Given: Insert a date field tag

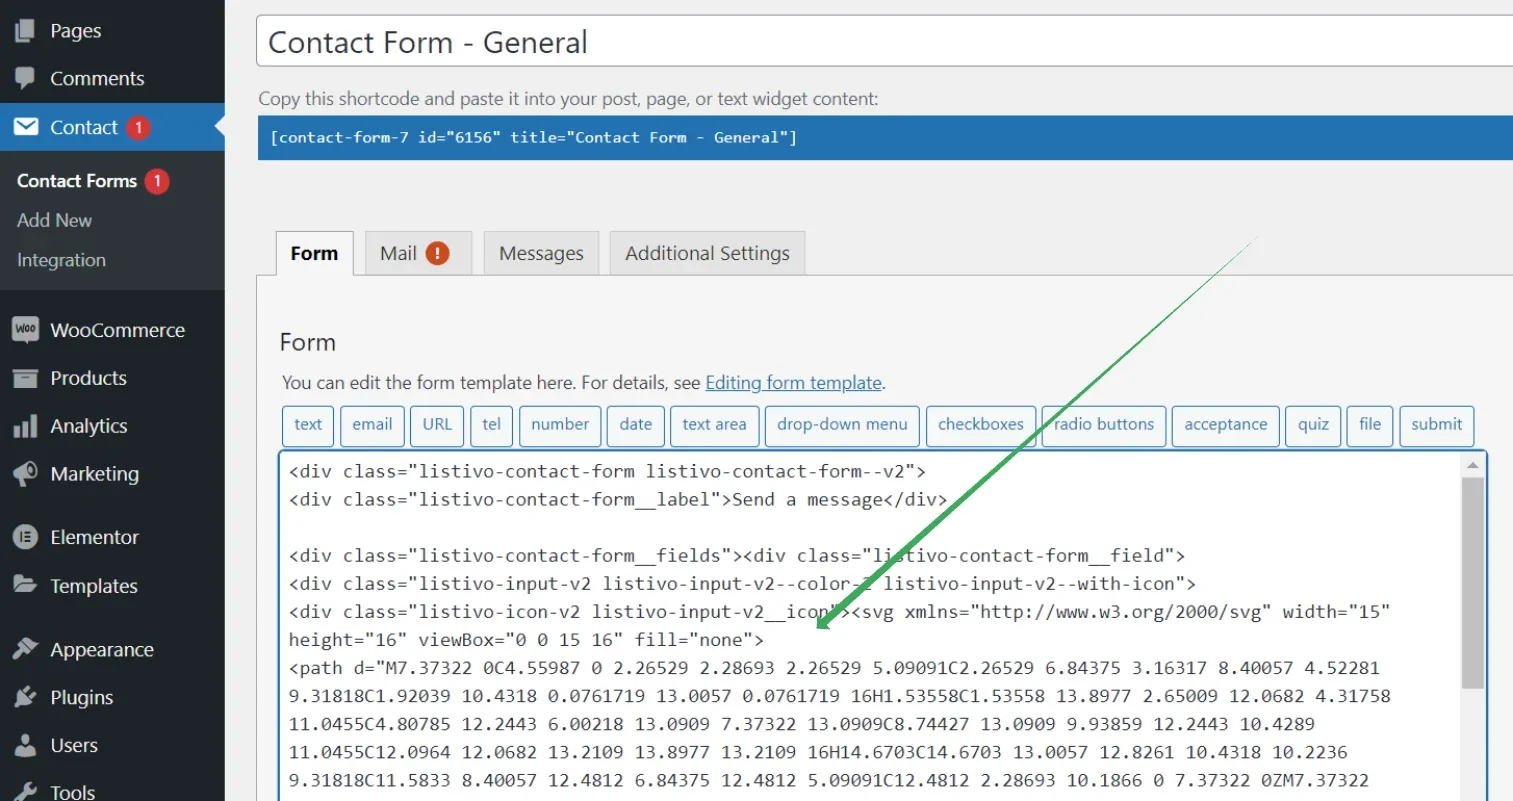Looking at the screenshot, I should click(636, 425).
